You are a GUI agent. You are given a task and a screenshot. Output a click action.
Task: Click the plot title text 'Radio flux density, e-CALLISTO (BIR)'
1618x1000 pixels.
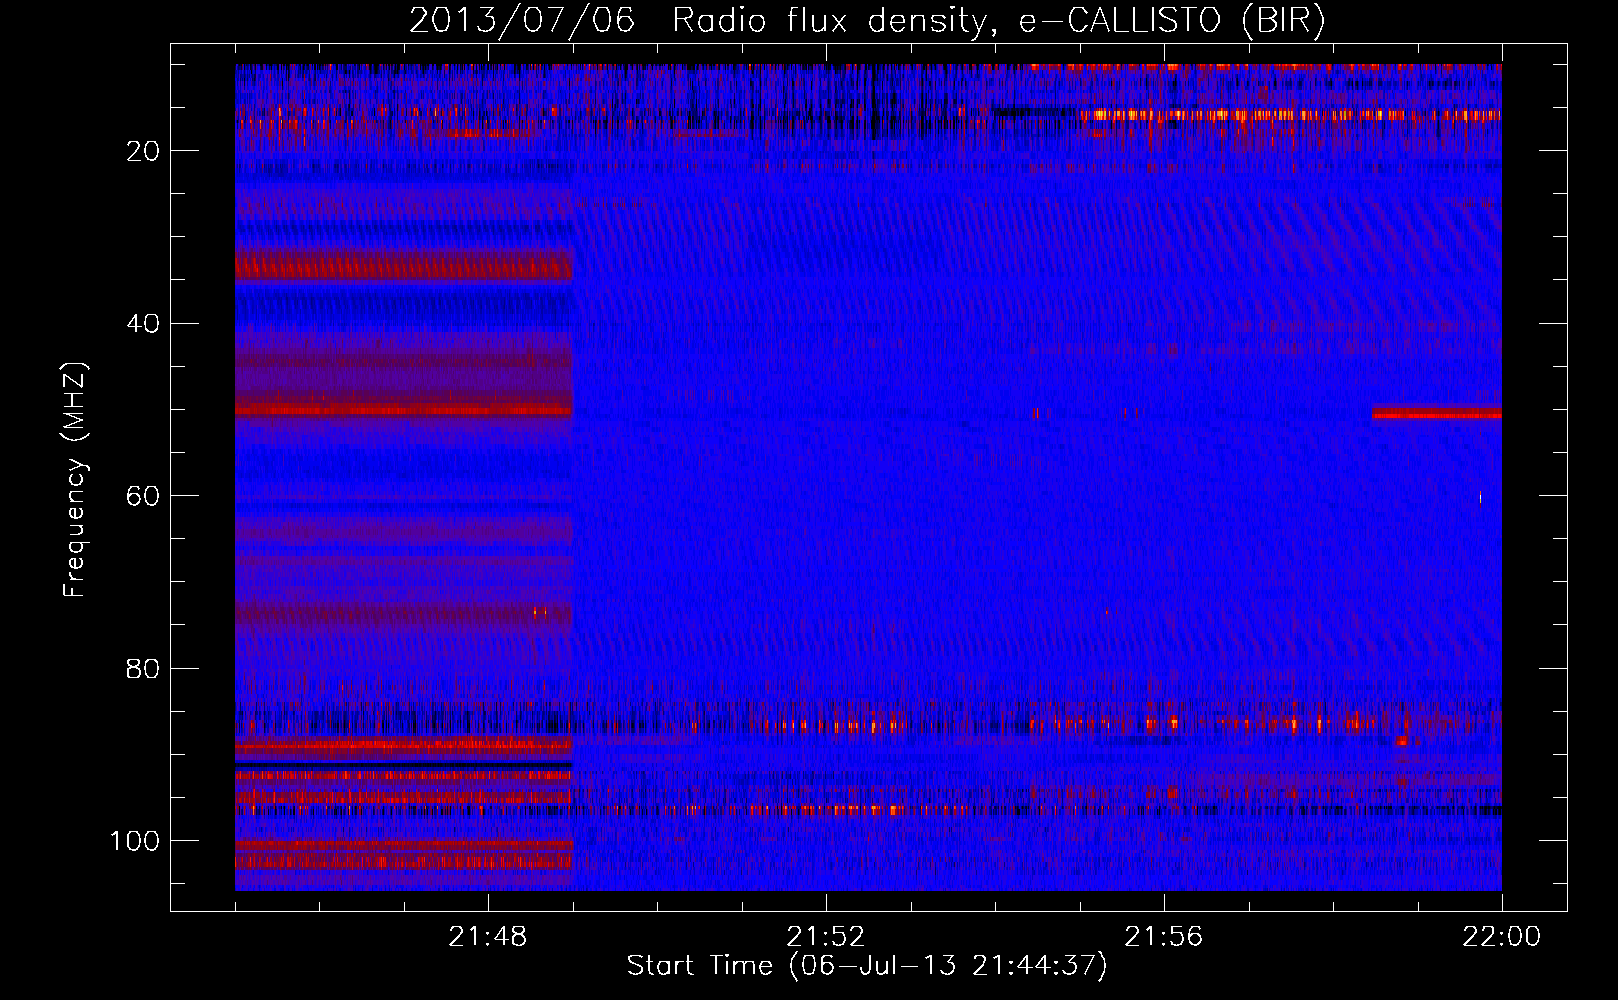pos(998,20)
